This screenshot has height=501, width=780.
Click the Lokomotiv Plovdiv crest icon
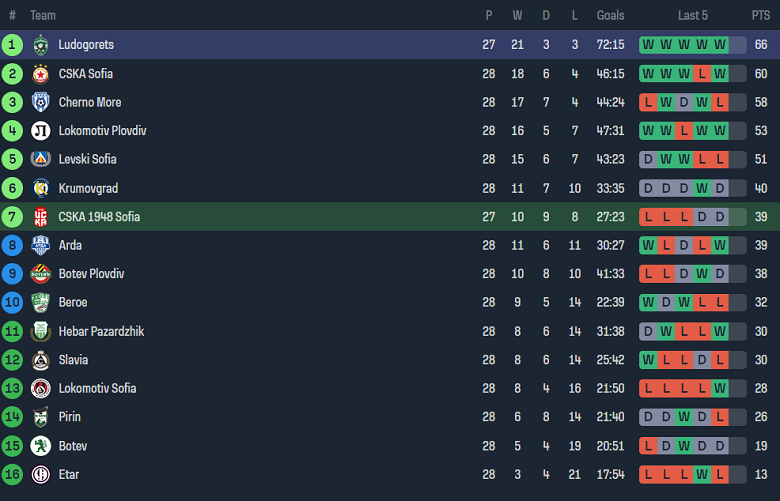coord(41,131)
